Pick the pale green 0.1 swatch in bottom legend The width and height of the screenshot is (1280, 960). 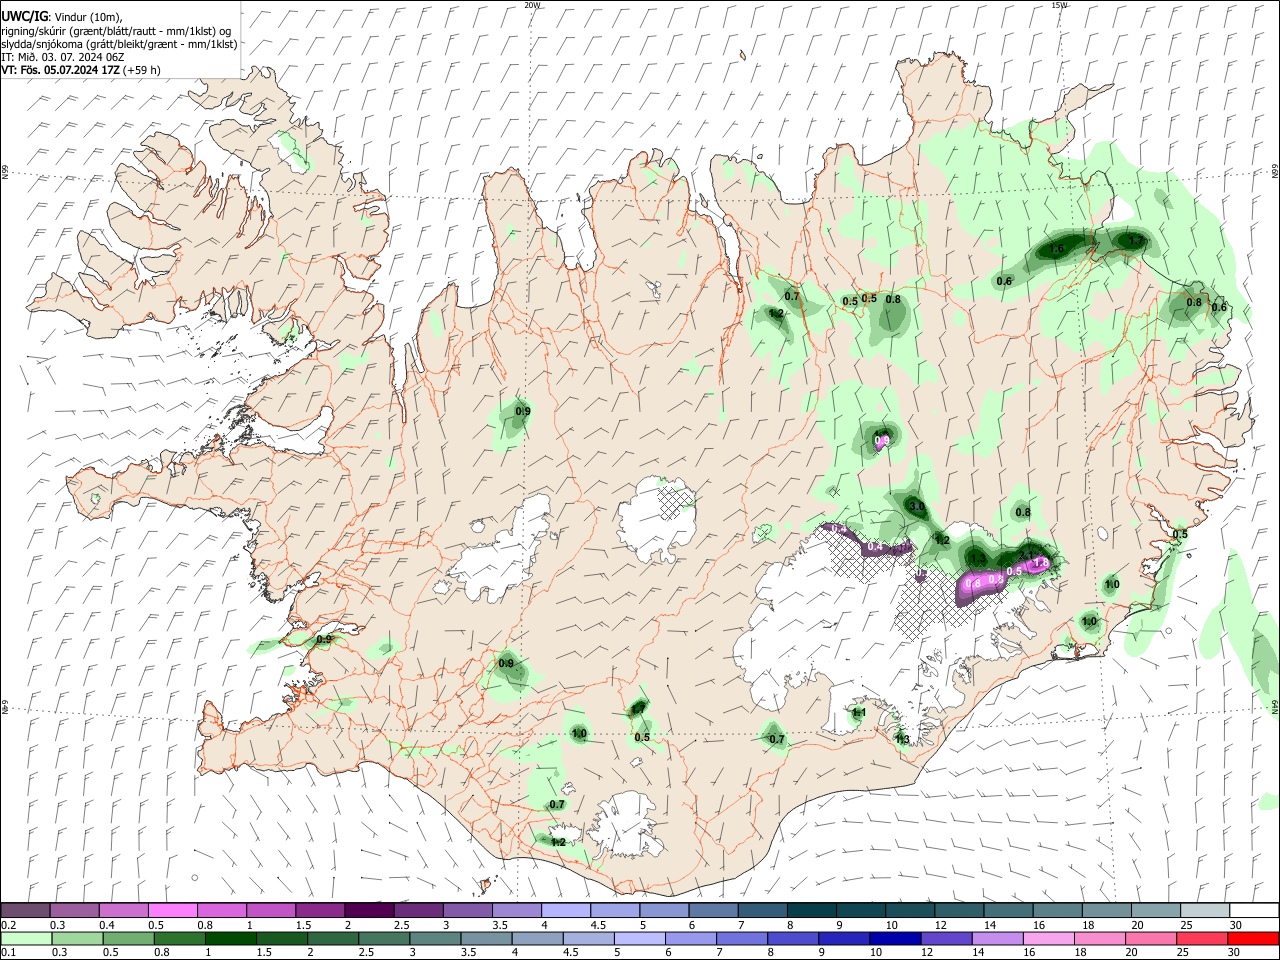click(25, 939)
